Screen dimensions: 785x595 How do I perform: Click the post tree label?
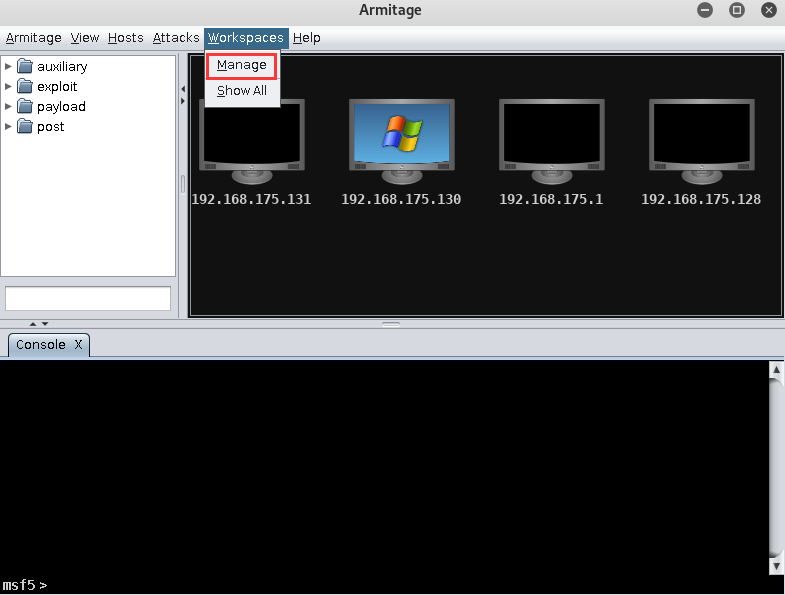[x=51, y=127]
